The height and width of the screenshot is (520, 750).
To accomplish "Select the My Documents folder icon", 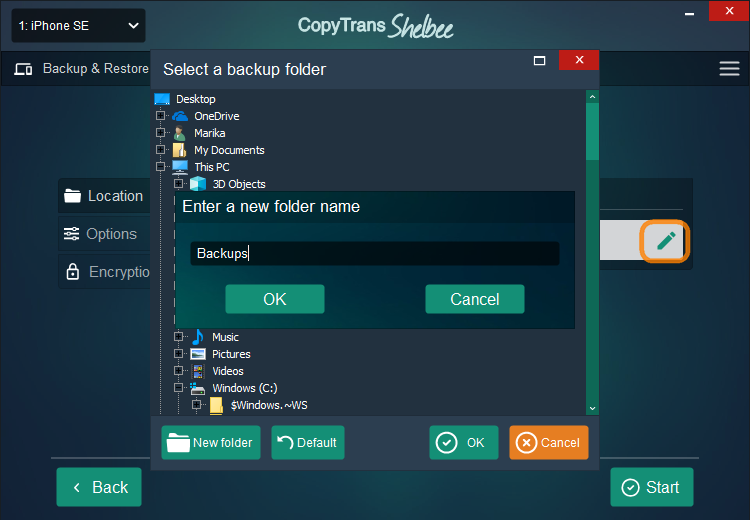I will click(x=179, y=150).
